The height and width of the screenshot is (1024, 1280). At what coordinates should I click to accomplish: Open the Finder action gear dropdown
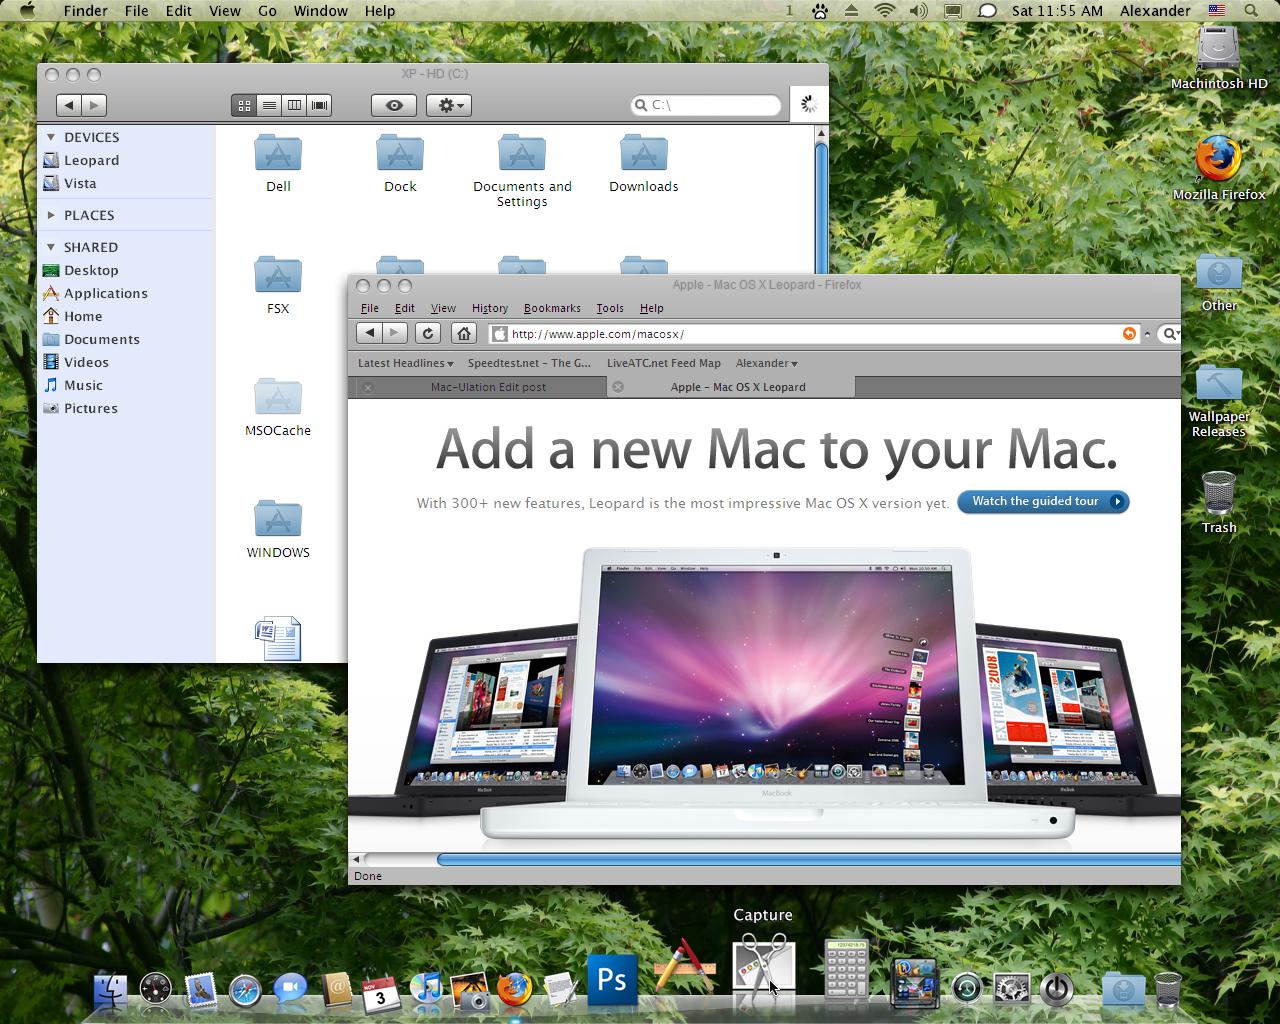tap(449, 105)
